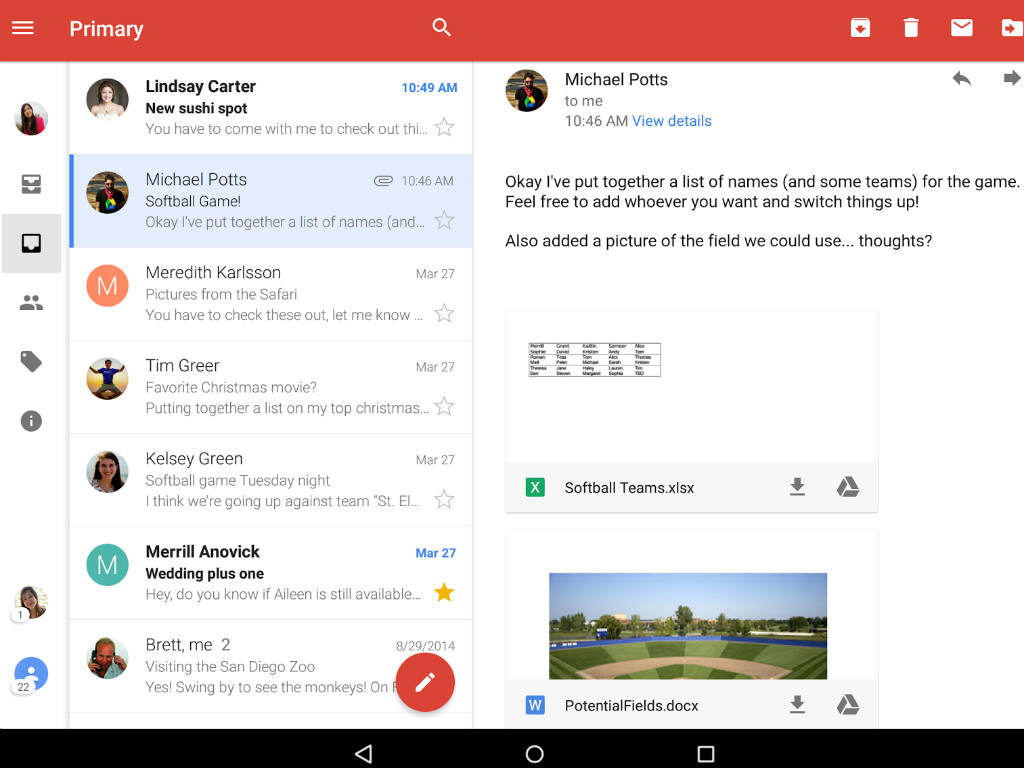The height and width of the screenshot is (768, 1024).
Task: Mark message unread with envelope icon
Action: pyautogui.click(x=962, y=28)
